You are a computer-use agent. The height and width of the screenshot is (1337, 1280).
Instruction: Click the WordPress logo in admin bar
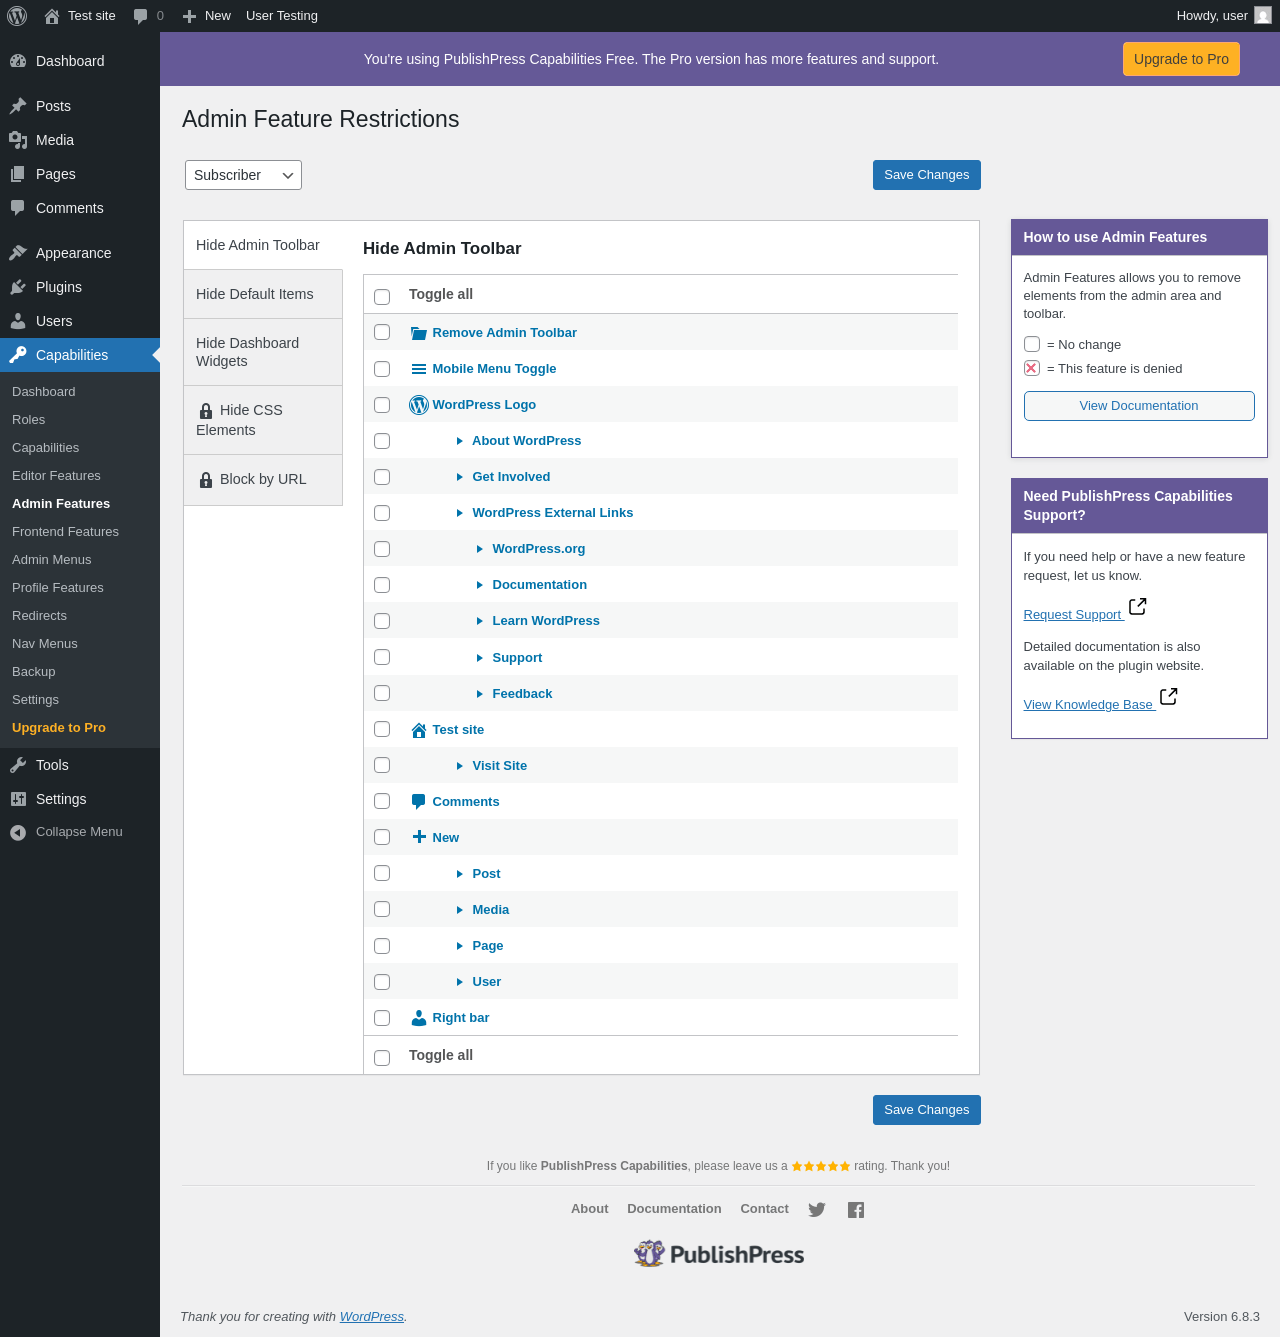[x=17, y=16]
